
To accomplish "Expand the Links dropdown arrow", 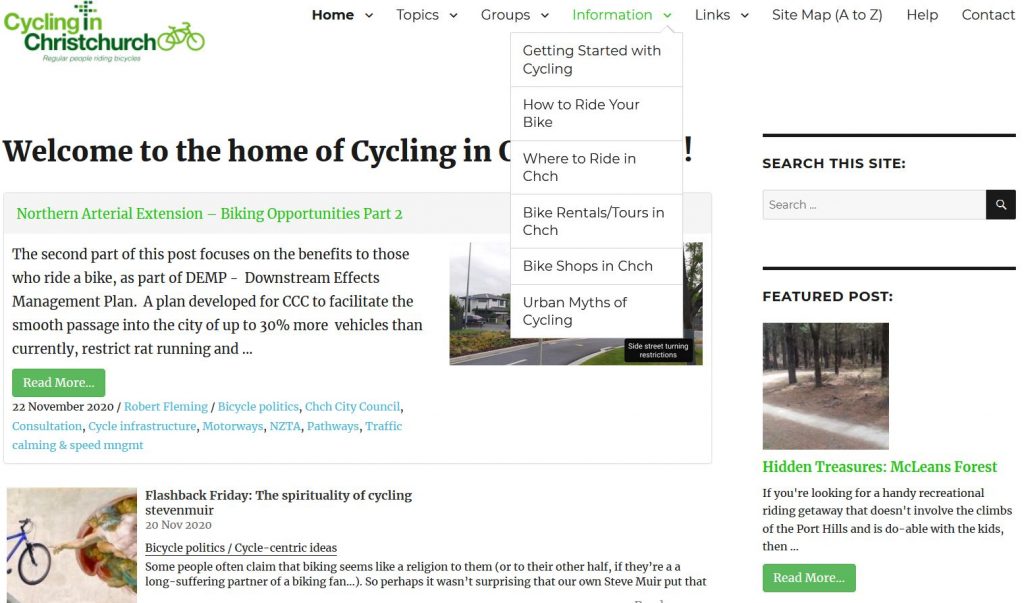I will tap(744, 15).
